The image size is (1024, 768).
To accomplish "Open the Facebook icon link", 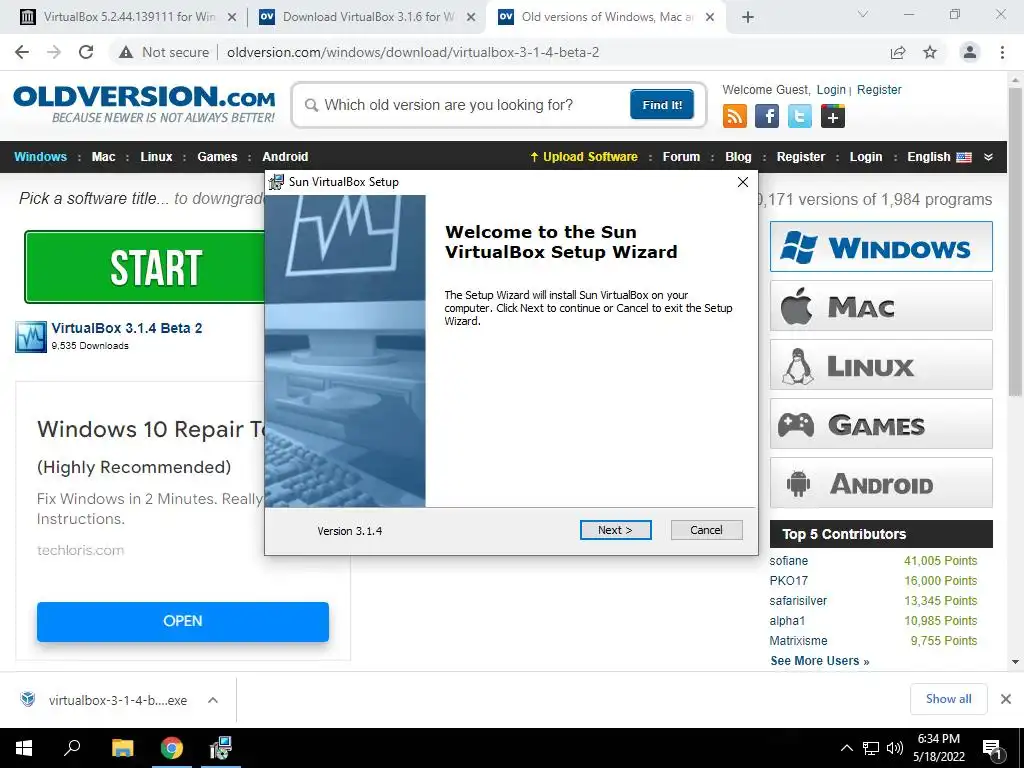I will pyautogui.click(x=767, y=116).
